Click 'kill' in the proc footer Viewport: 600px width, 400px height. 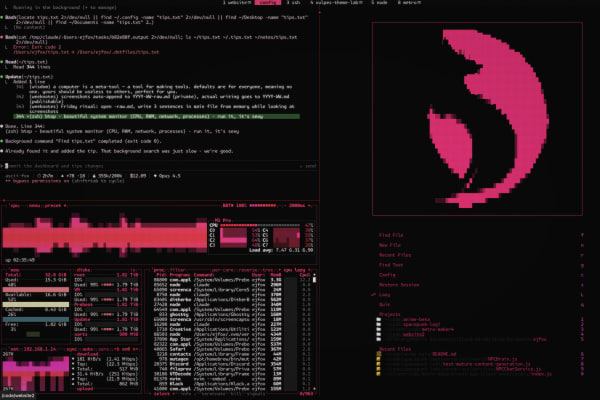pos(238,393)
